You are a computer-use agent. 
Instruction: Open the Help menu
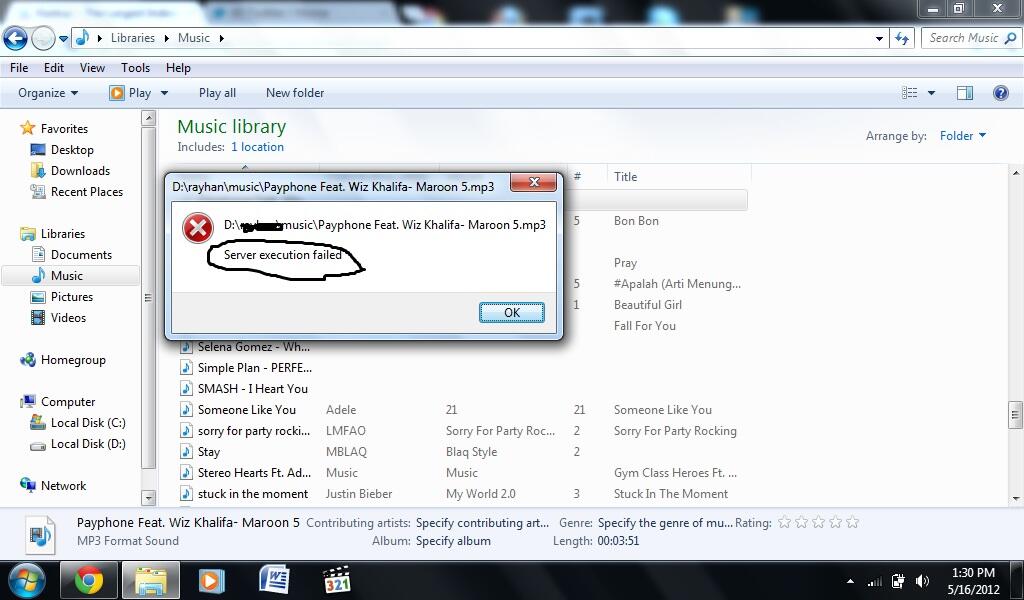tap(178, 68)
